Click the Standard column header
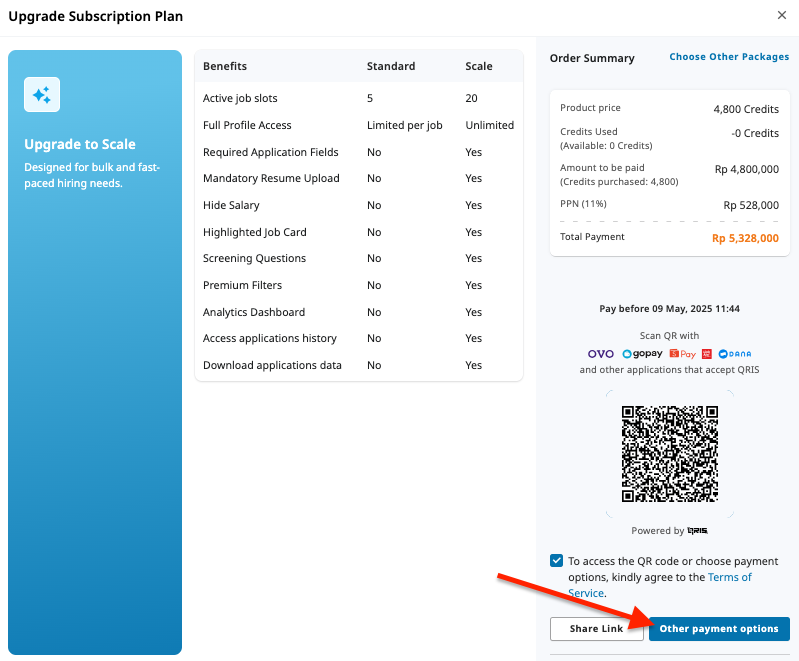 [x=391, y=66]
